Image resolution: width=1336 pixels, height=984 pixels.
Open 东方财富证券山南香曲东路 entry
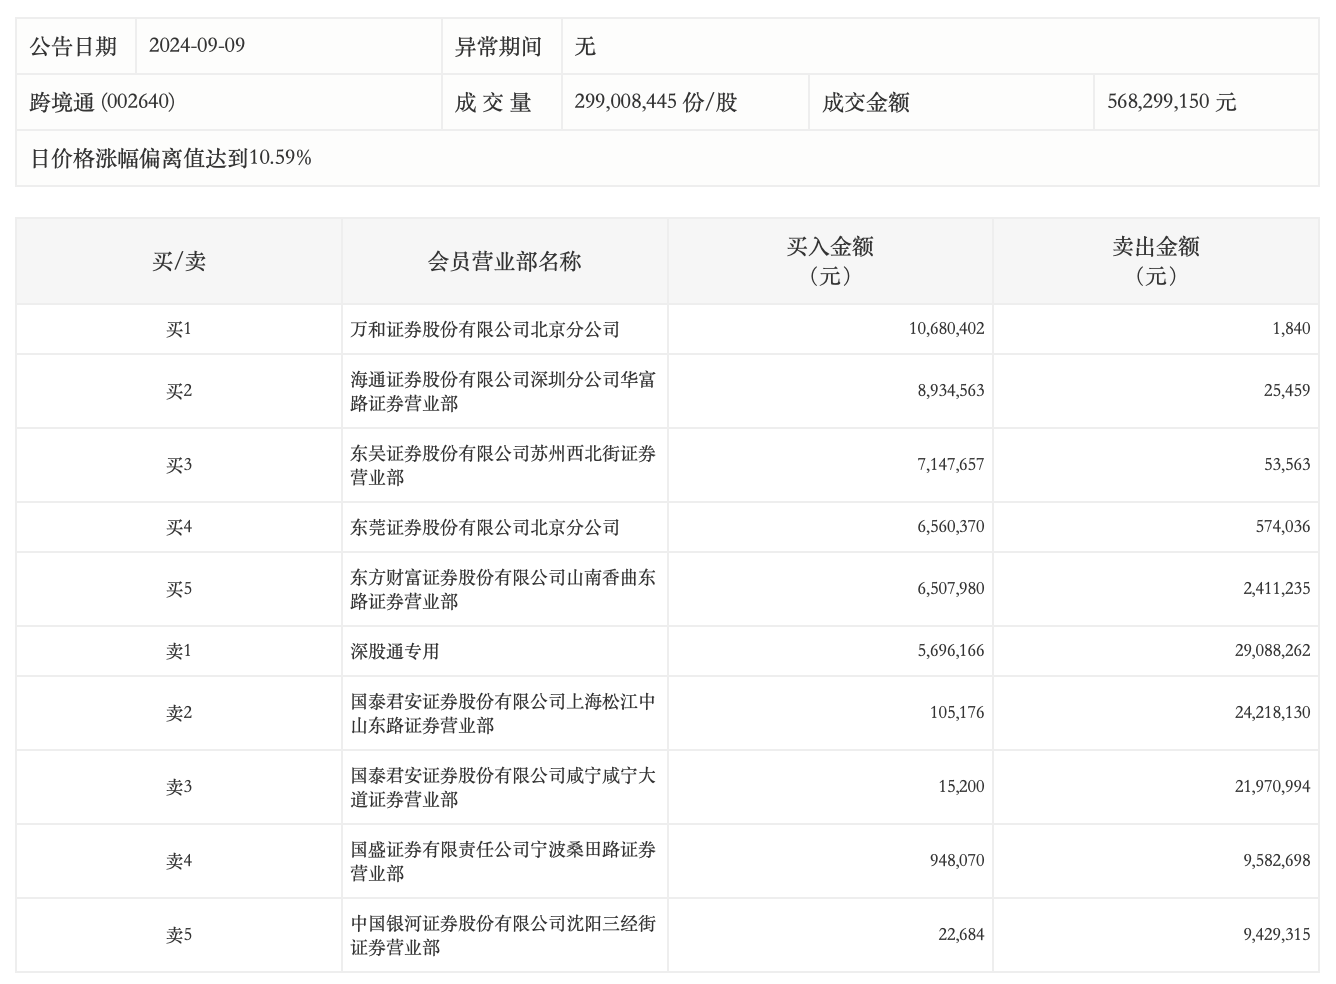tap(502, 590)
